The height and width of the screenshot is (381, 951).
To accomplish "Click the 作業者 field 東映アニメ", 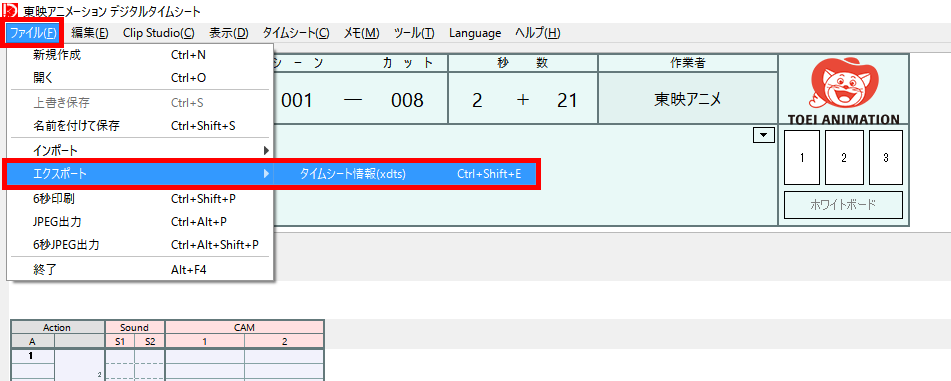I will pyautogui.click(x=688, y=99).
